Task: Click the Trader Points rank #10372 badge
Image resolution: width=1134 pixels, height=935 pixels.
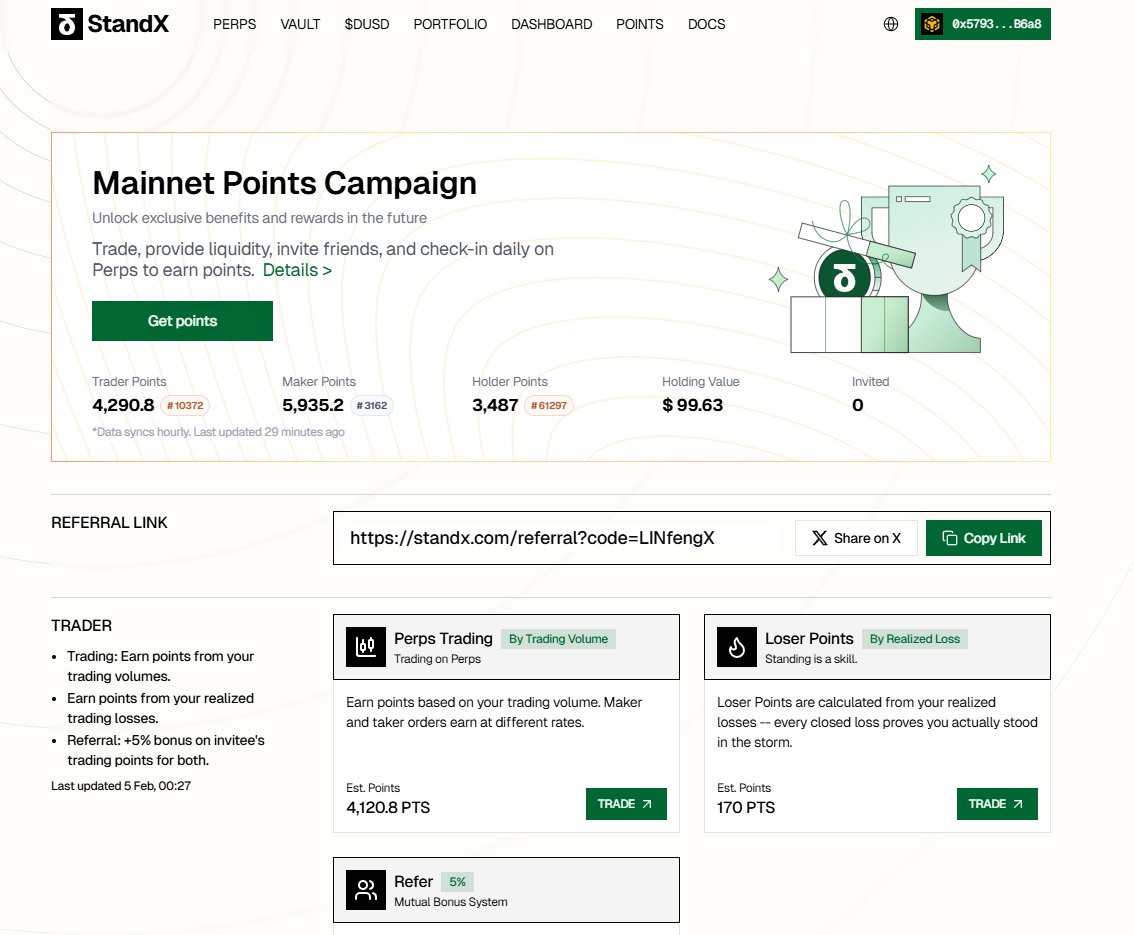Action: click(x=185, y=406)
